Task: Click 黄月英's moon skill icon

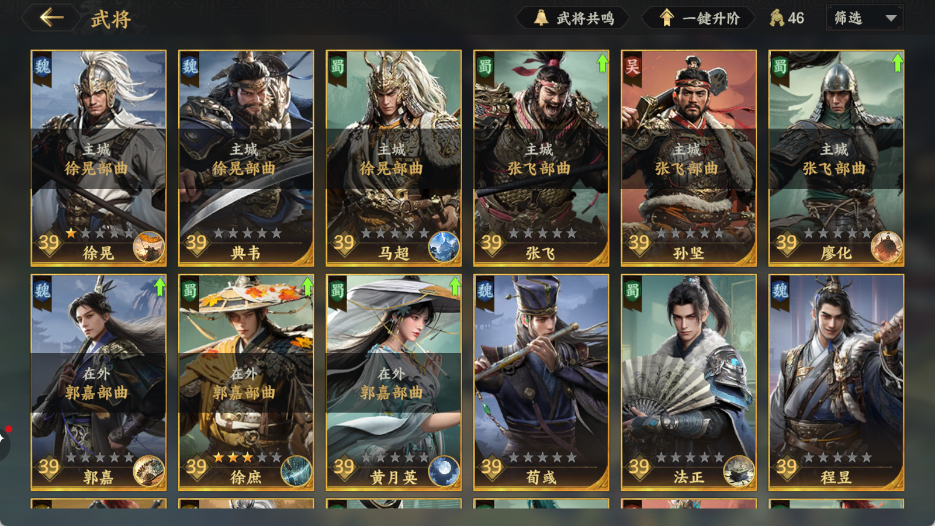Action: click(x=444, y=471)
